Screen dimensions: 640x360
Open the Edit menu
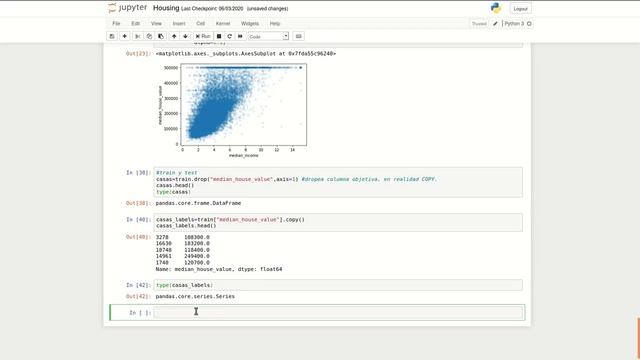(136, 24)
